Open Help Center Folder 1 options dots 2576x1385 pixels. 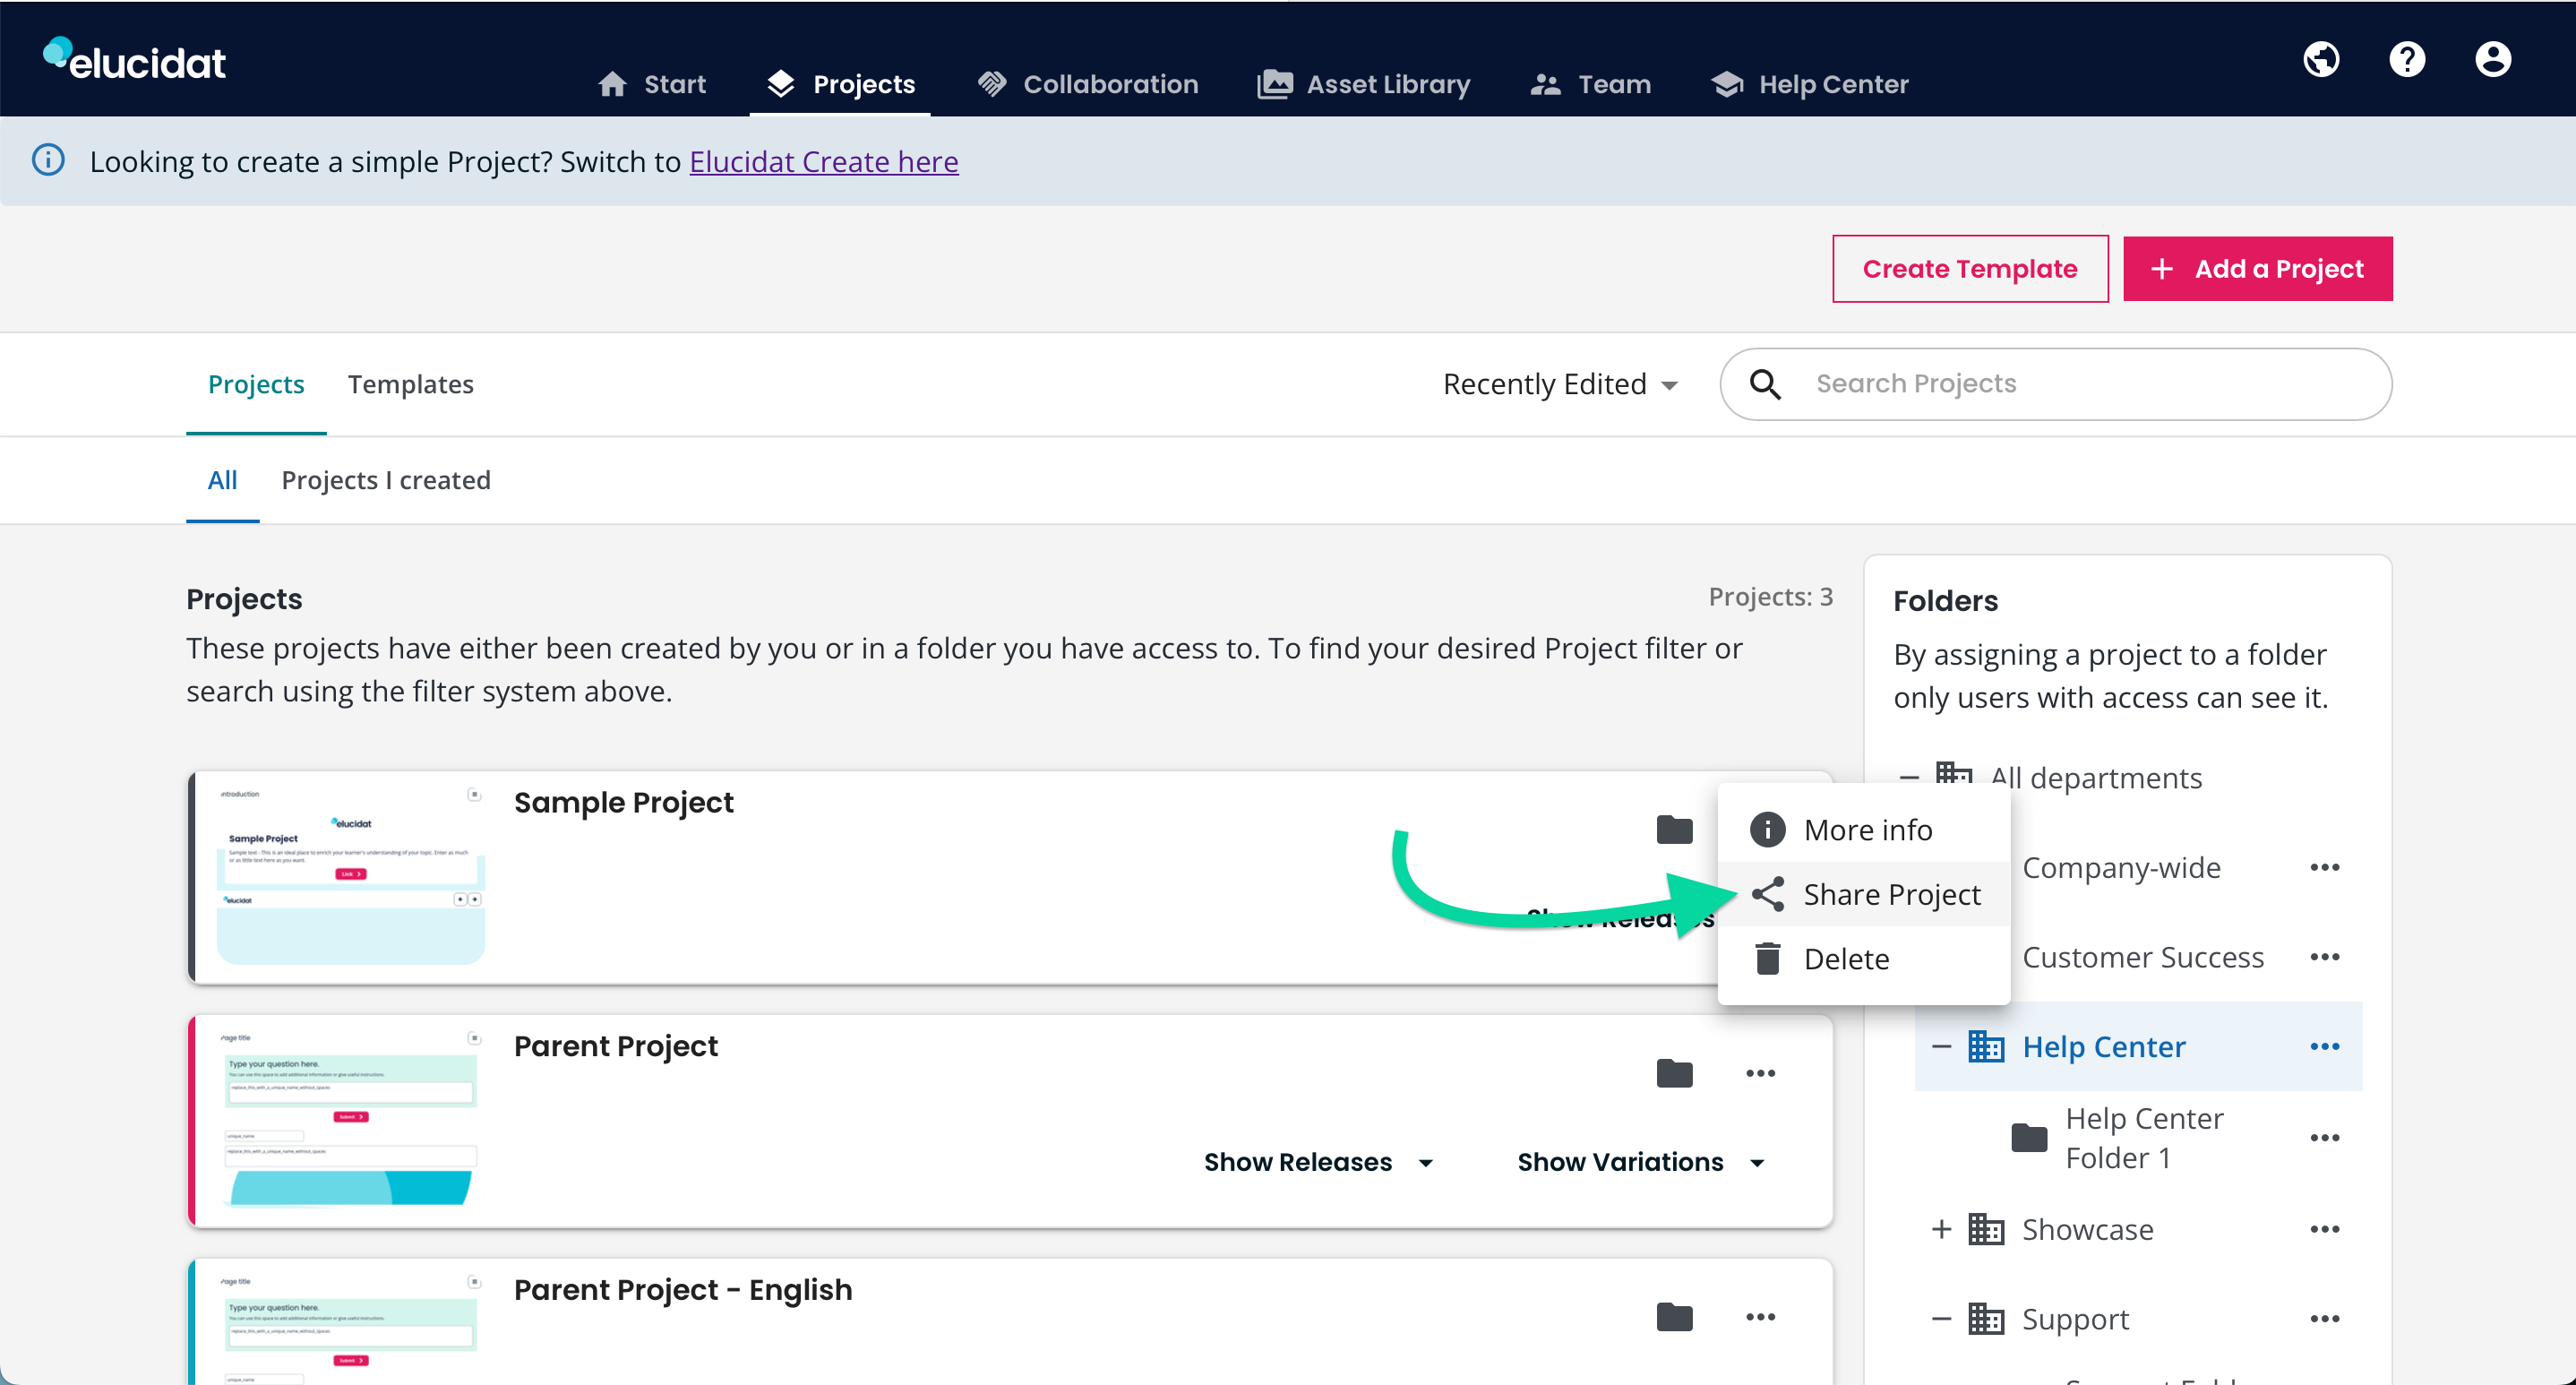[x=2325, y=1138]
